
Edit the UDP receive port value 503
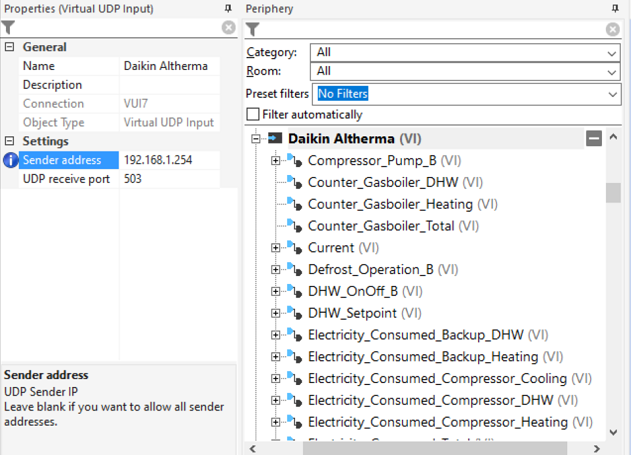(169, 179)
